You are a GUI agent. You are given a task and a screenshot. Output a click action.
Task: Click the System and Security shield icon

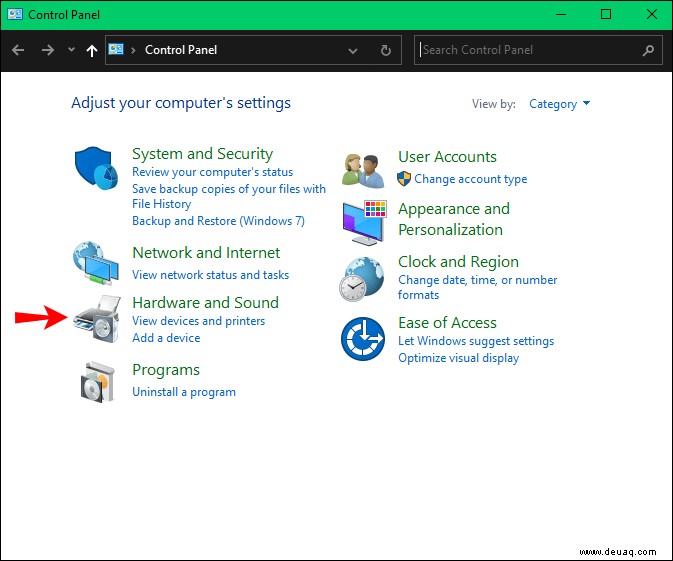tap(96, 168)
